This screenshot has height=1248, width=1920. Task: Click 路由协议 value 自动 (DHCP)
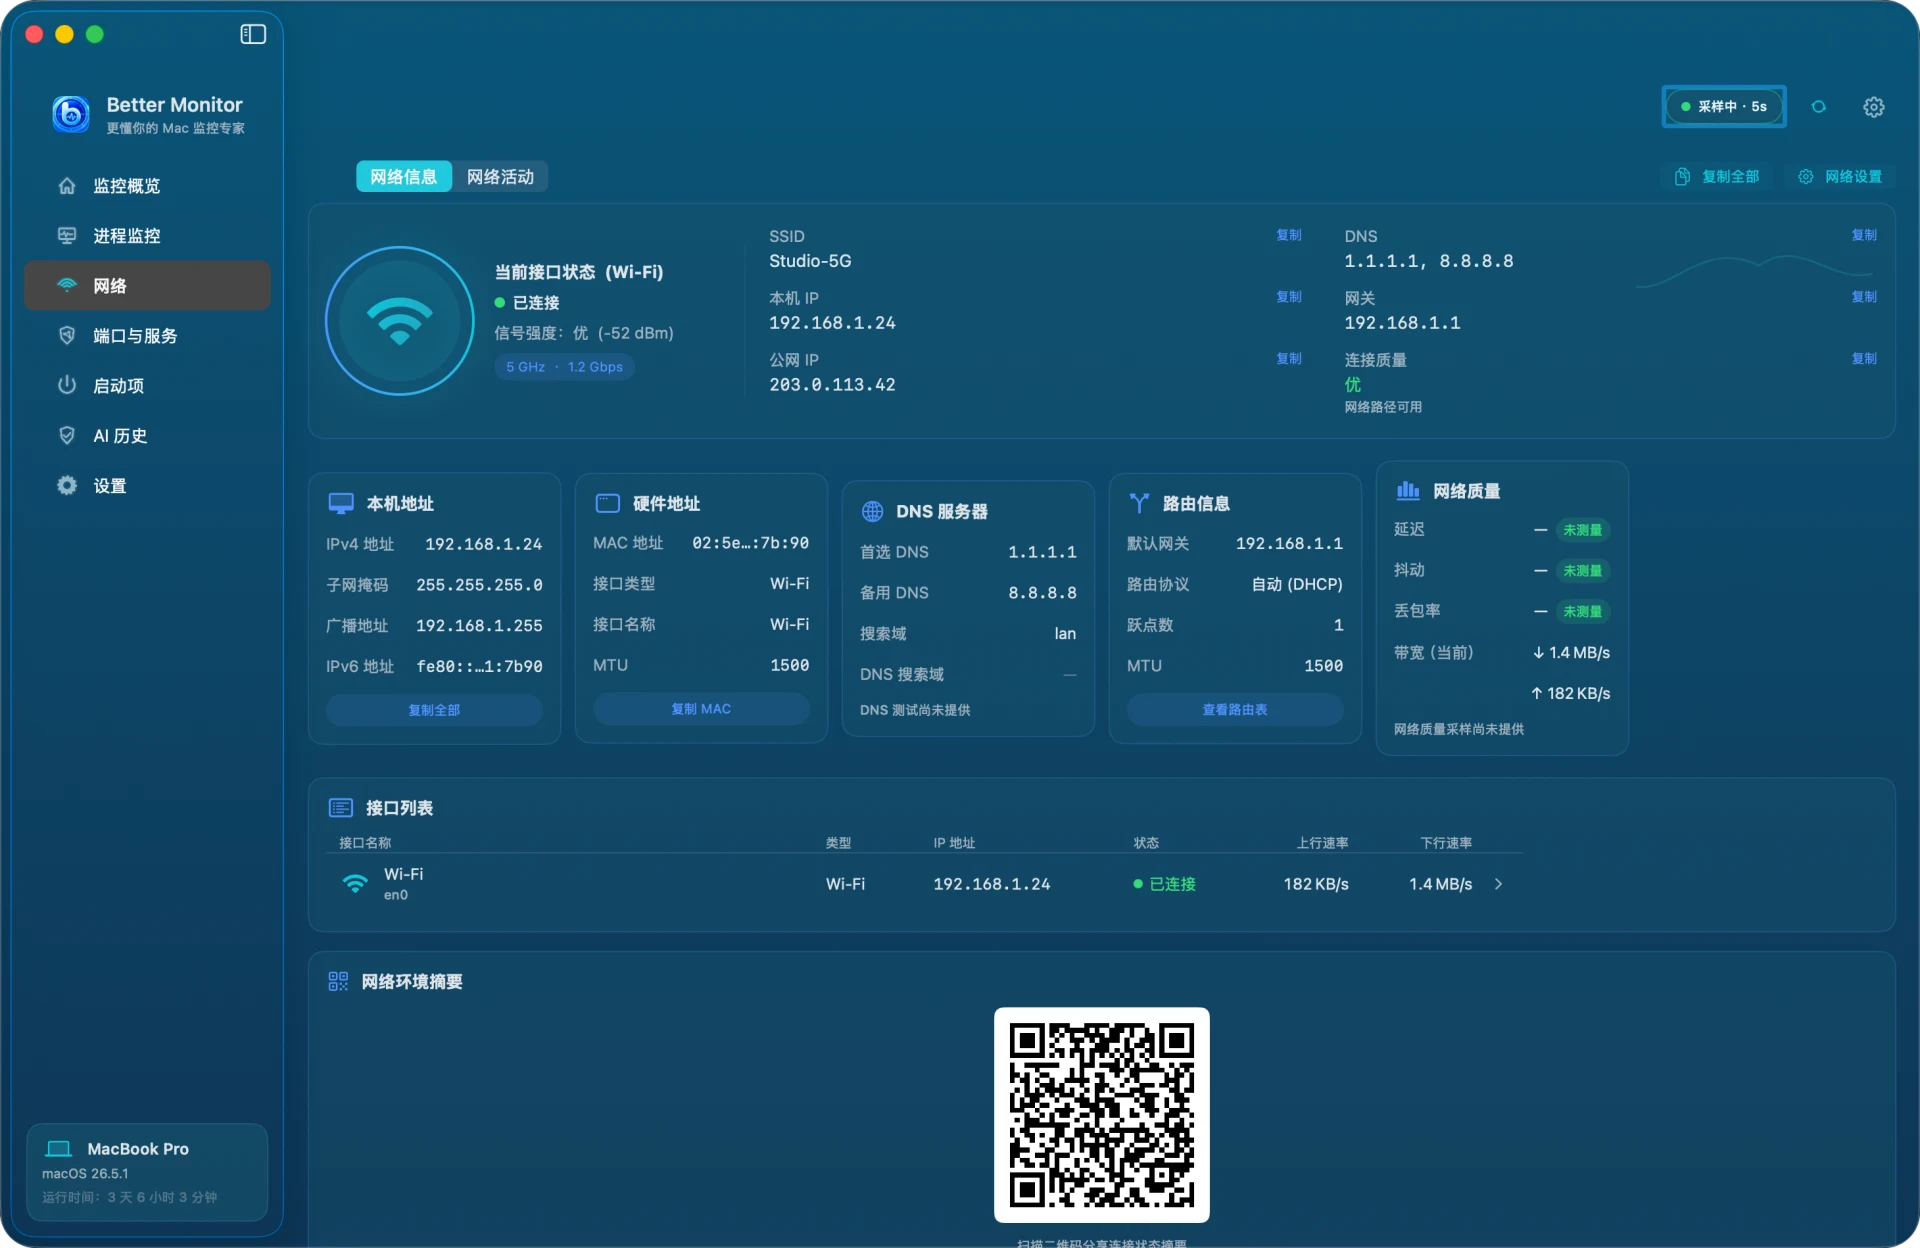(x=1297, y=584)
